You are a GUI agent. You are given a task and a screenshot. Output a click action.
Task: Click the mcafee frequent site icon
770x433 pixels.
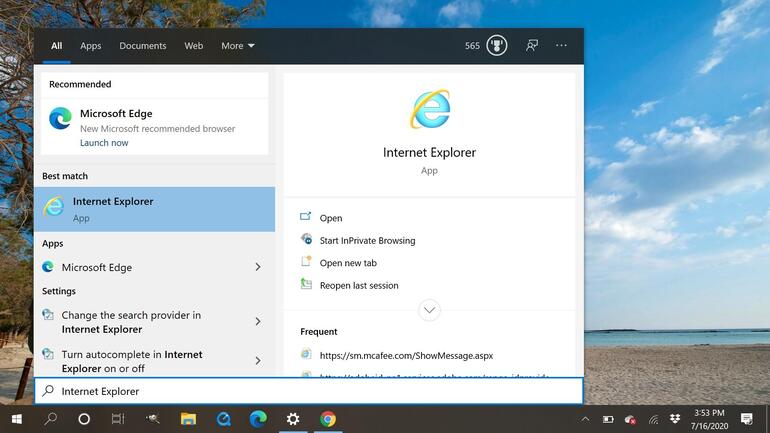tap(306, 354)
